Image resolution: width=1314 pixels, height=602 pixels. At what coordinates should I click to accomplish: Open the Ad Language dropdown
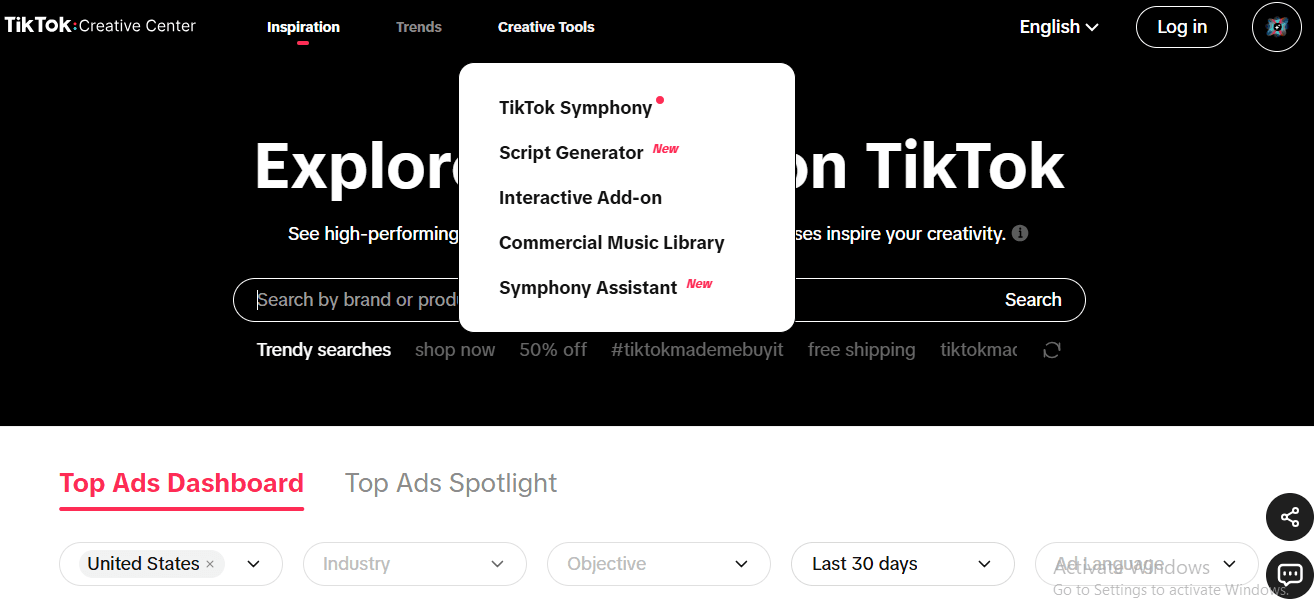point(1146,564)
